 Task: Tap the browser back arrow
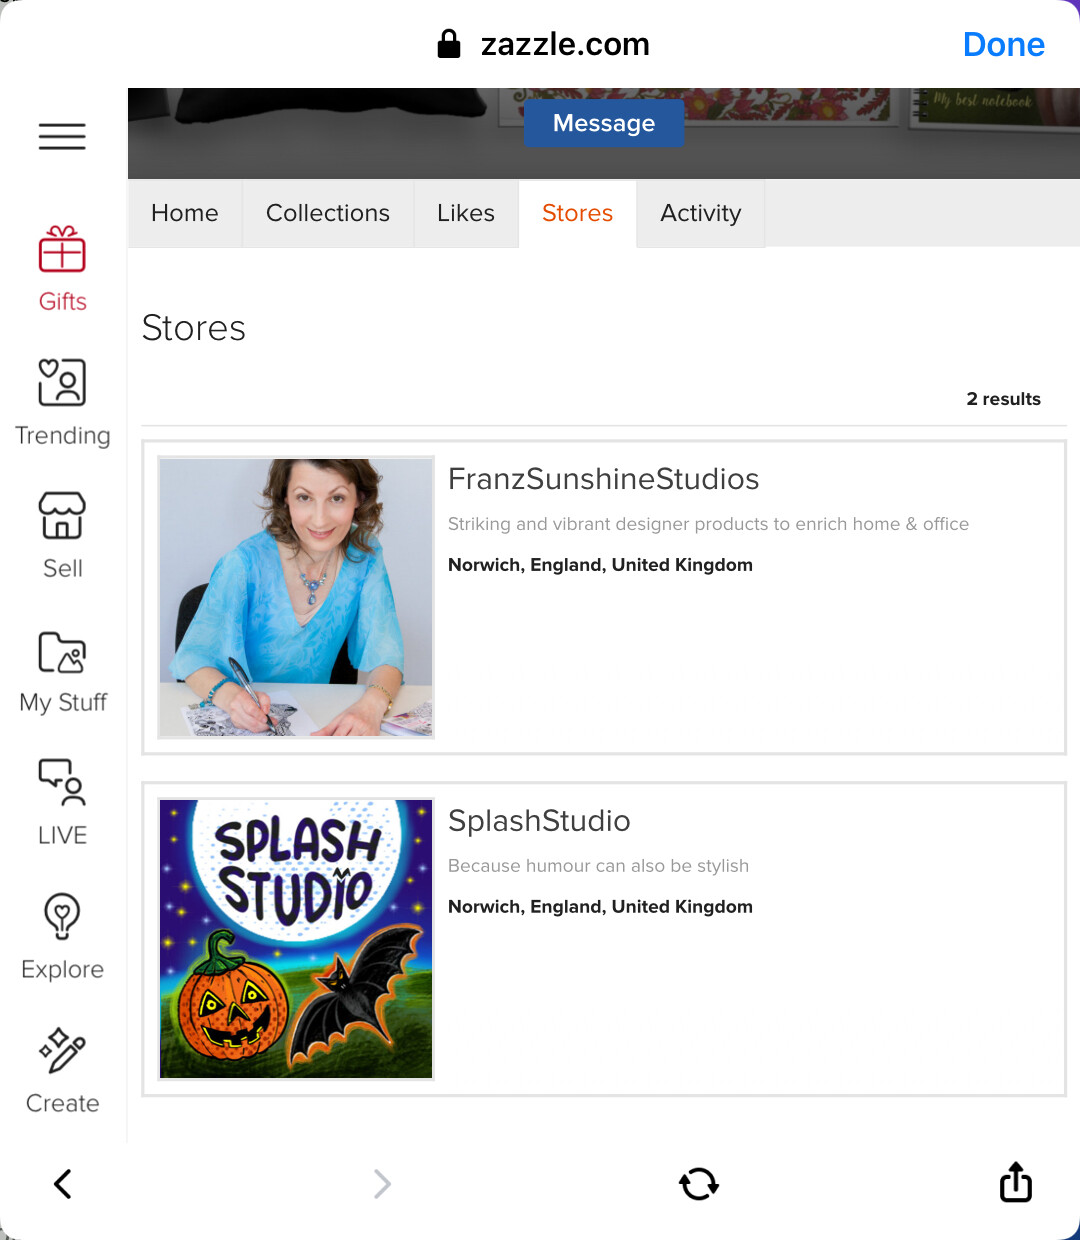62,1184
